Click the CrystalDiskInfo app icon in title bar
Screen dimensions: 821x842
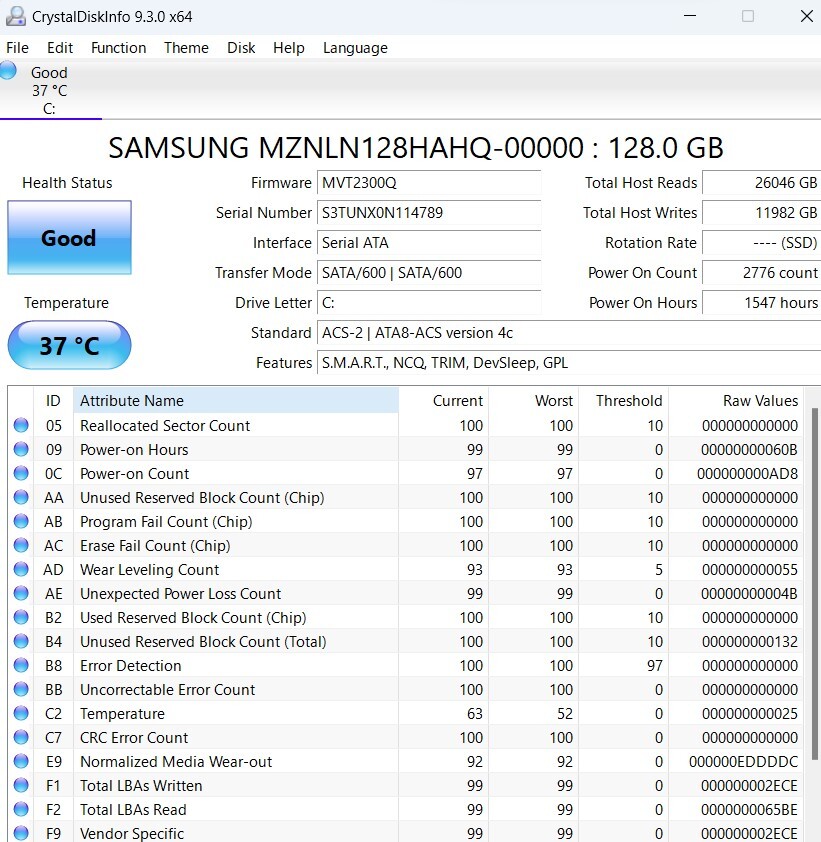click(14, 17)
